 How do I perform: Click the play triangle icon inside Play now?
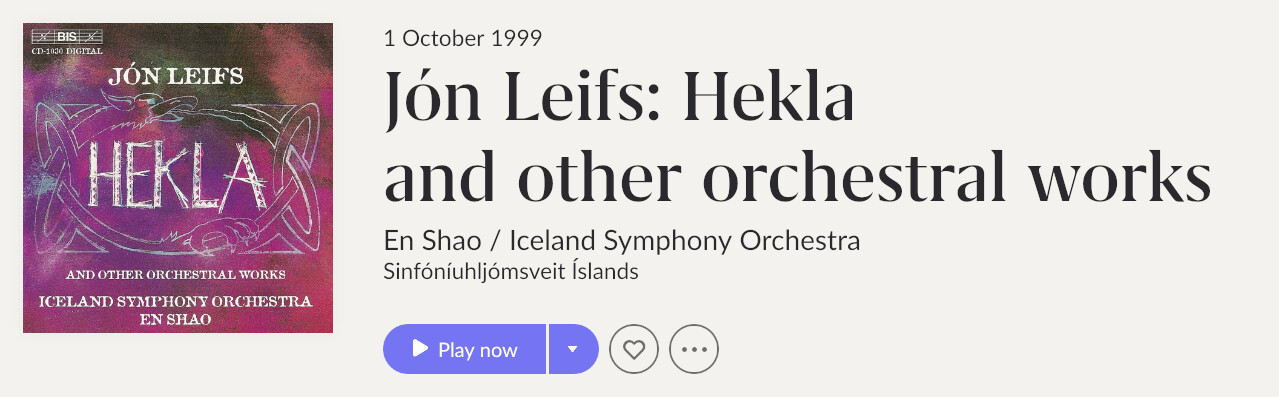point(420,349)
